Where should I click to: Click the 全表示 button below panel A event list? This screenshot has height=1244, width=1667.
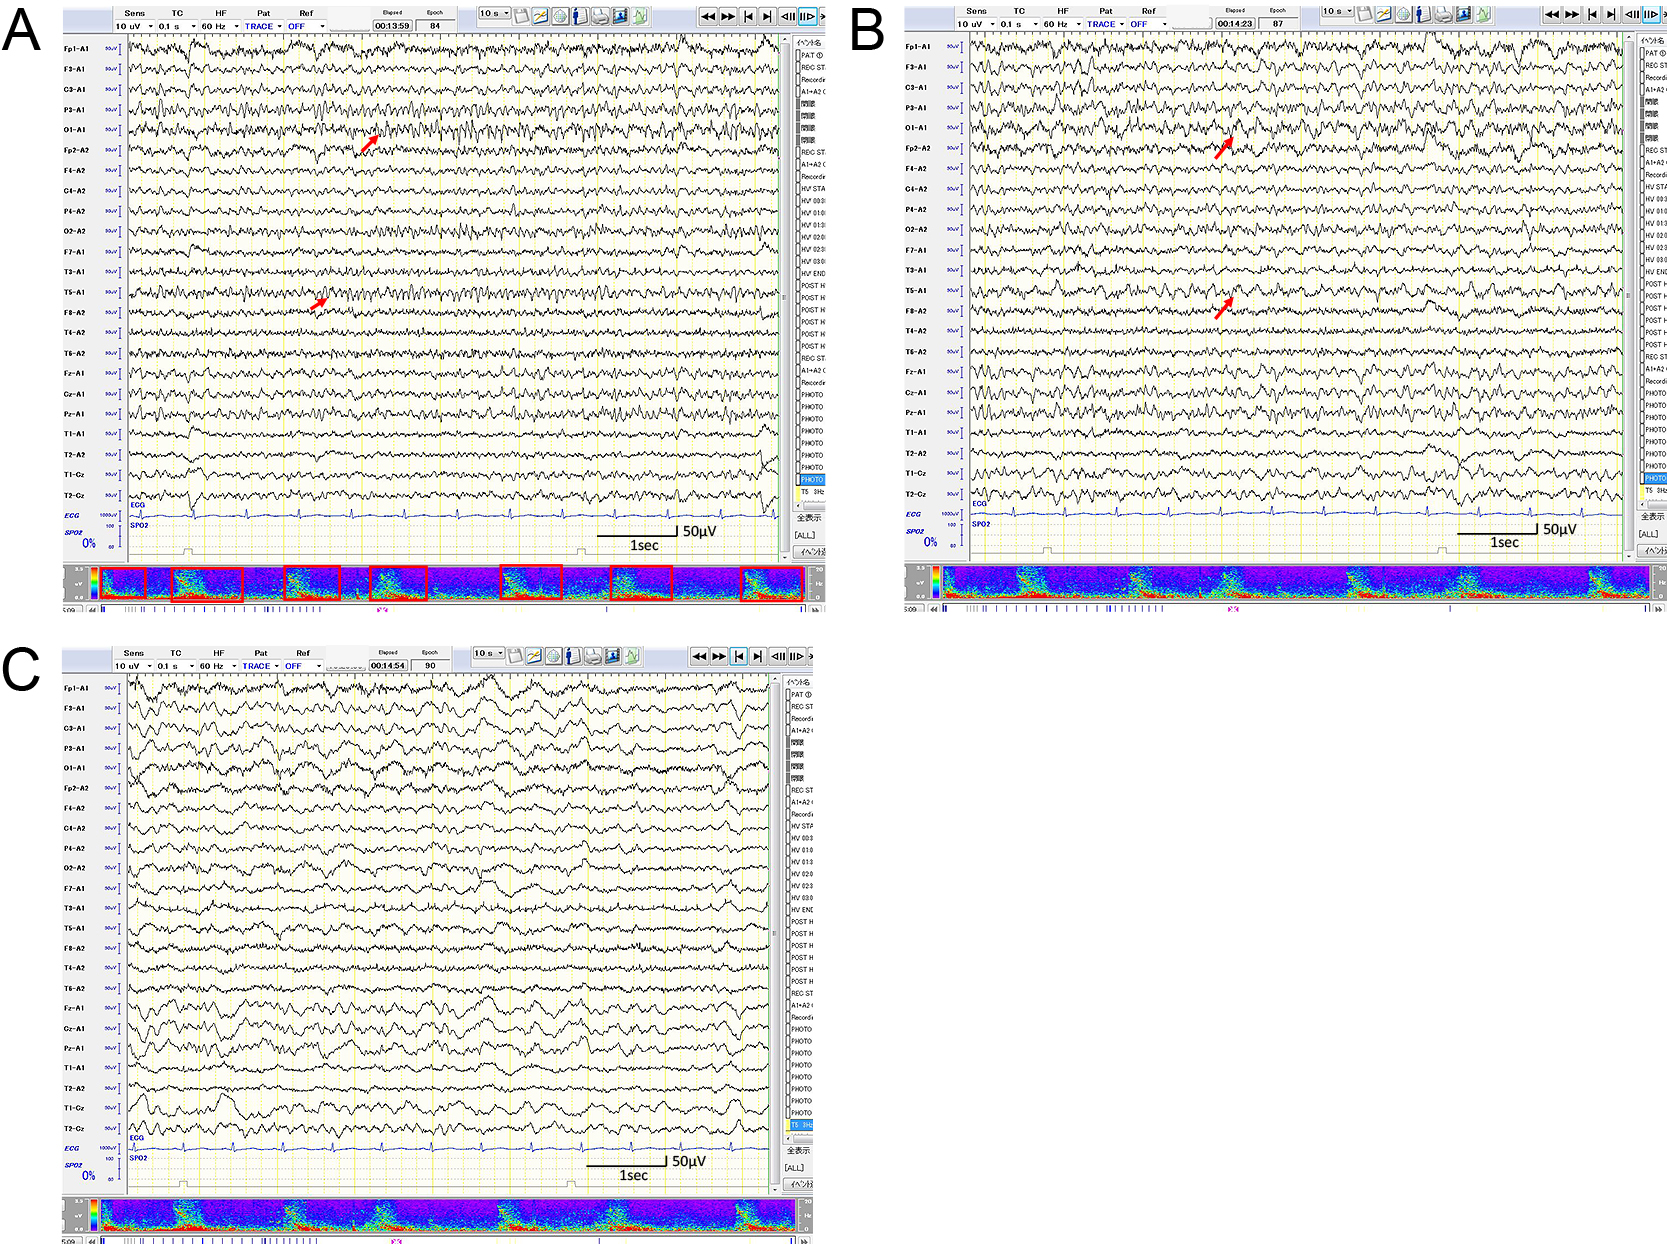click(x=809, y=518)
